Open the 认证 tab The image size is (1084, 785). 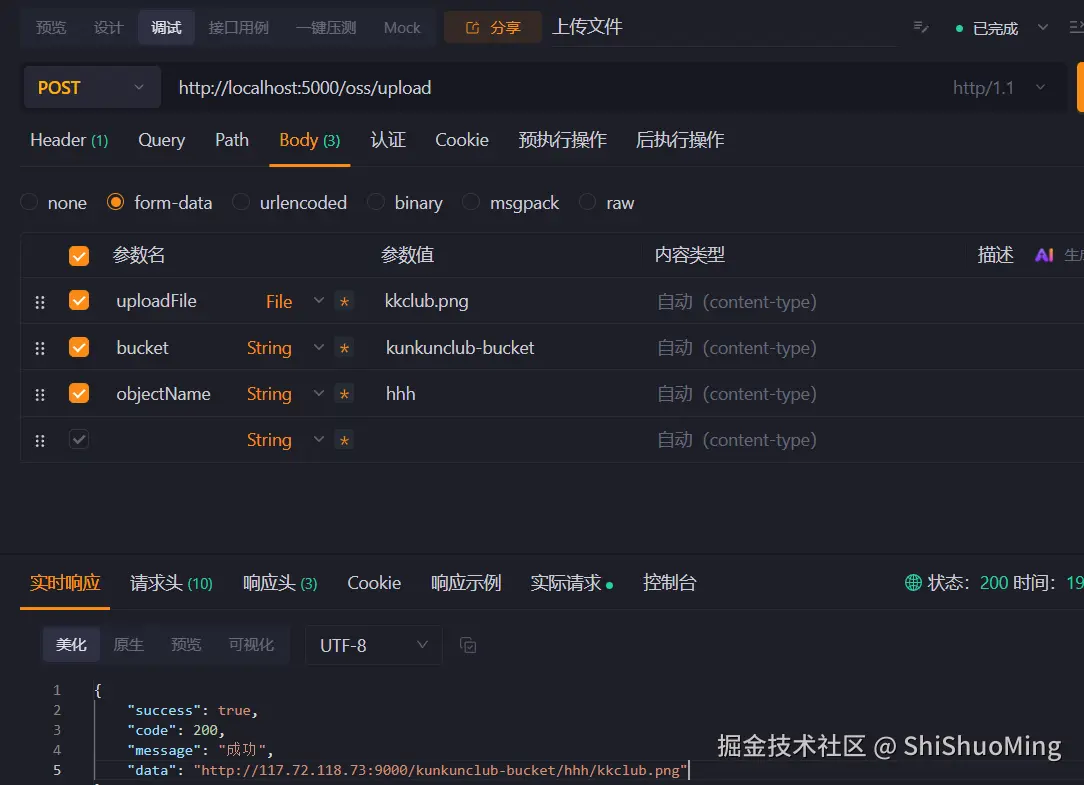pyautogui.click(x=388, y=140)
